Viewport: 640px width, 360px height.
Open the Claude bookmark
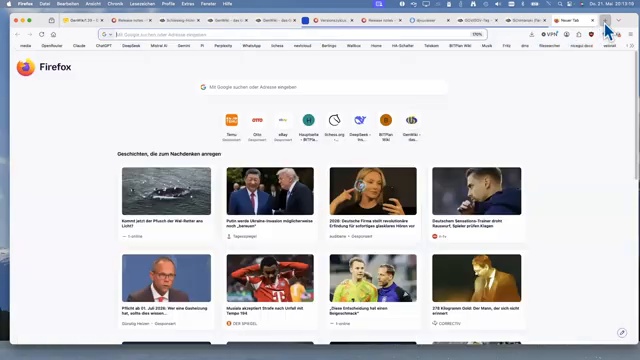pyautogui.click(x=79, y=46)
